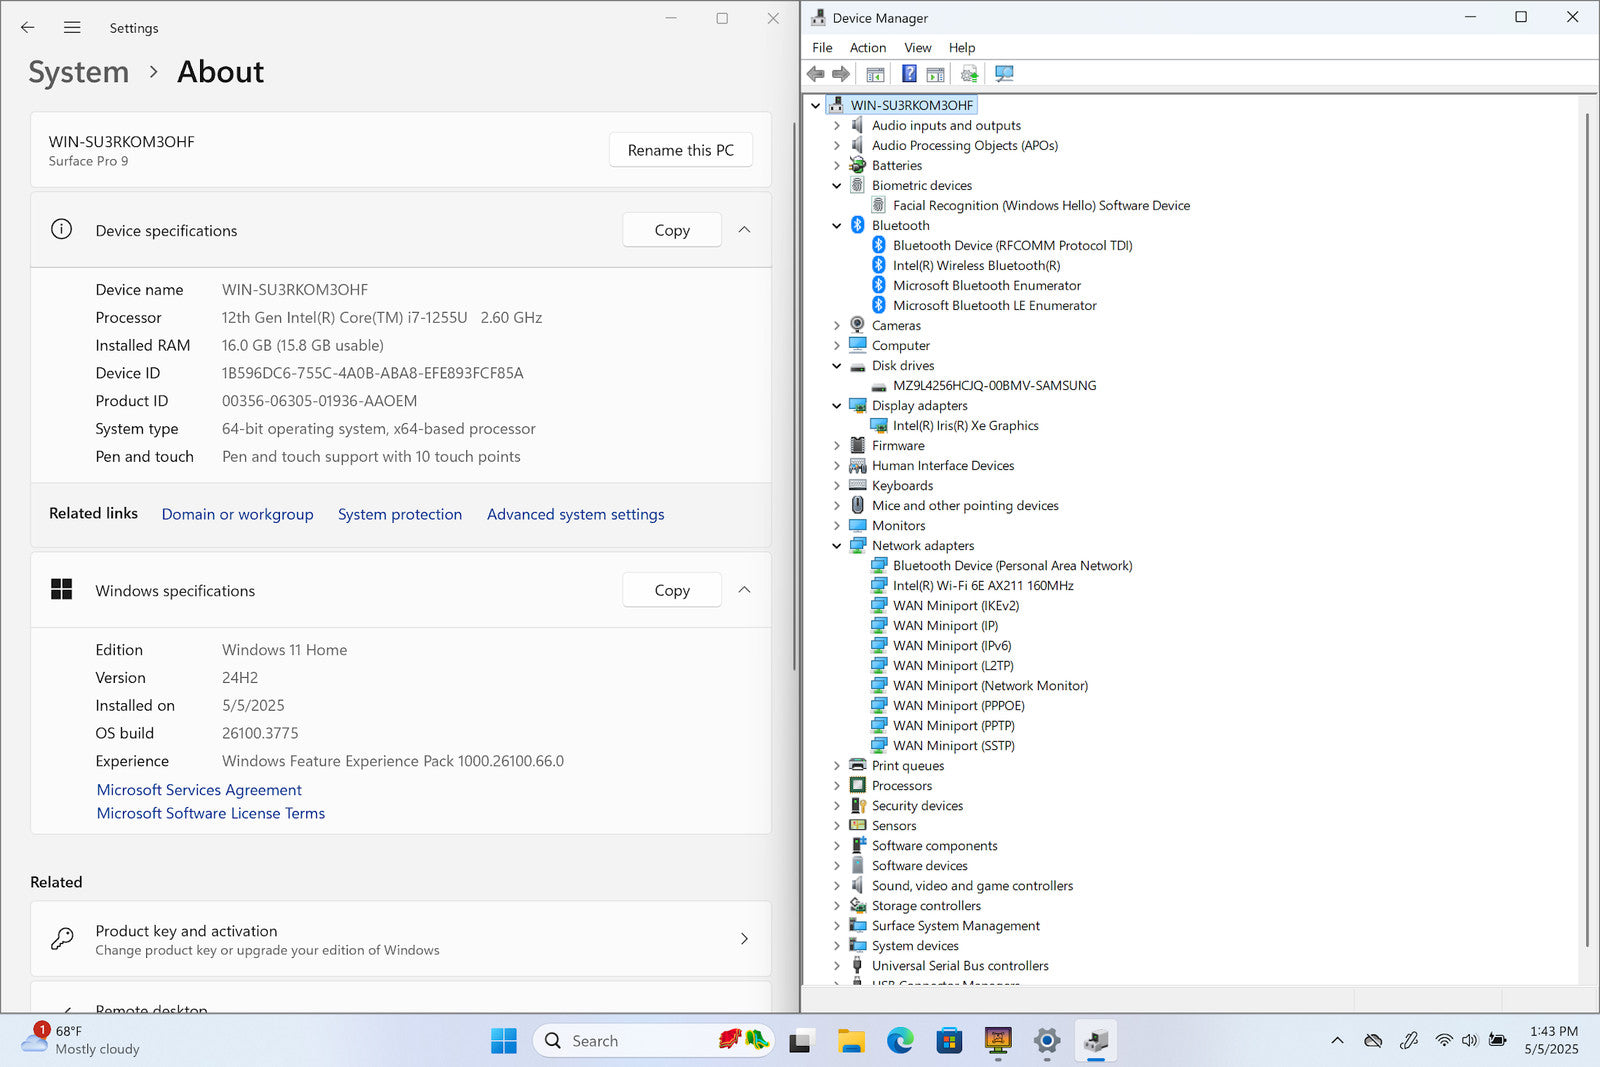Collapse Biometric devices node
This screenshot has width=1600, height=1067.
coord(837,185)
